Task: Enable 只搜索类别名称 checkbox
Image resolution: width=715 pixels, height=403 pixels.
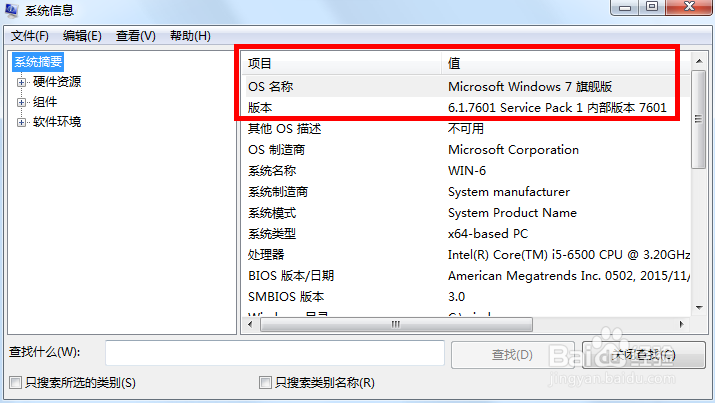Action: point(265,383)
